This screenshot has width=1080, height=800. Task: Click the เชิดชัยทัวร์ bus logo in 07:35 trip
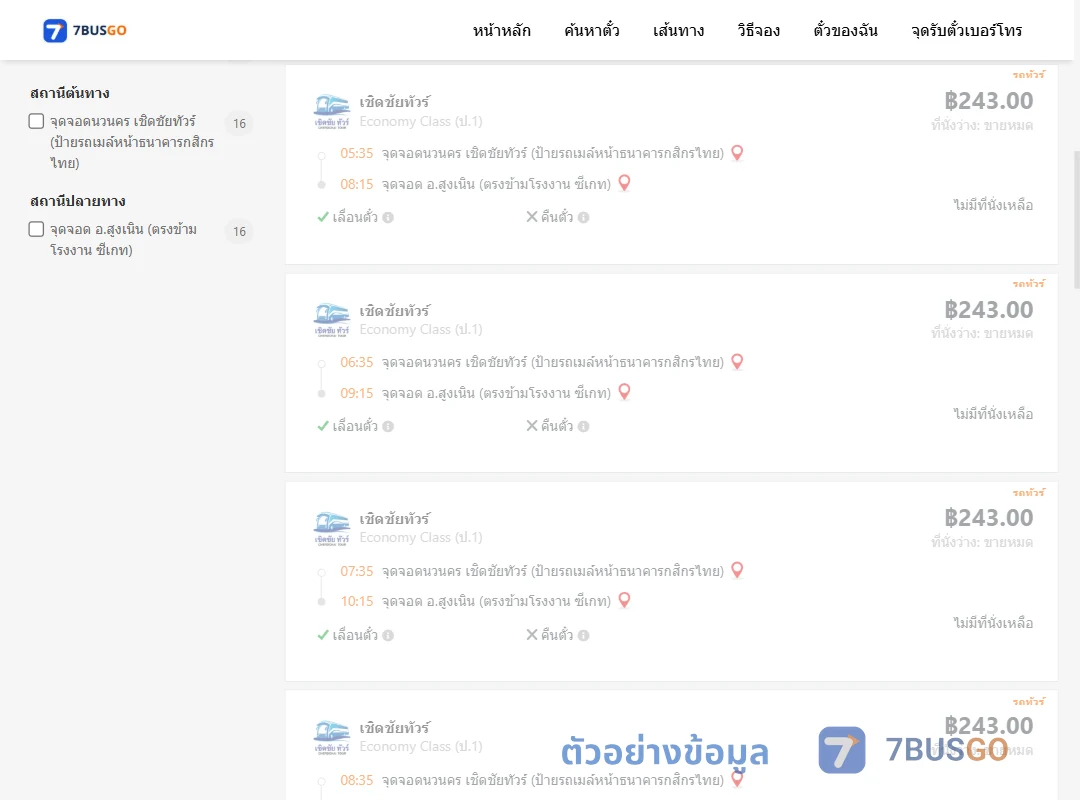point(331,529)
